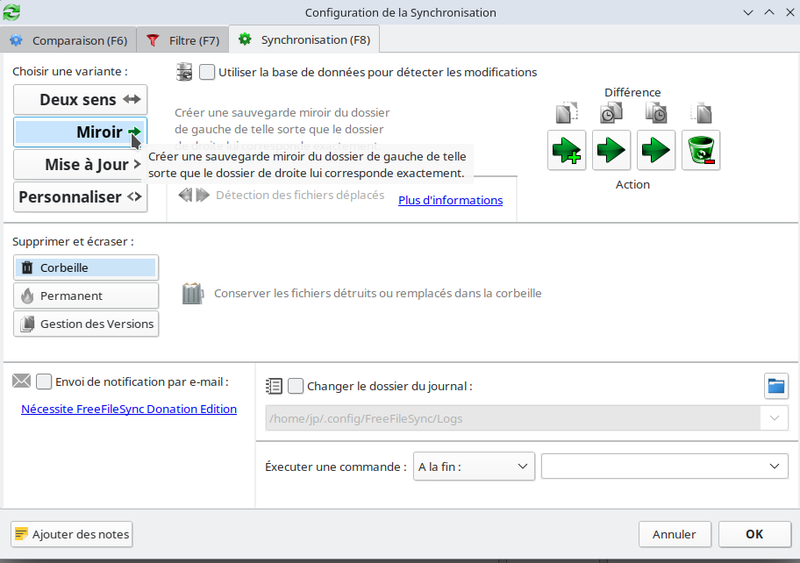
Task: Click the moved files detection arrows icon
Action: (x=194, y=195)
